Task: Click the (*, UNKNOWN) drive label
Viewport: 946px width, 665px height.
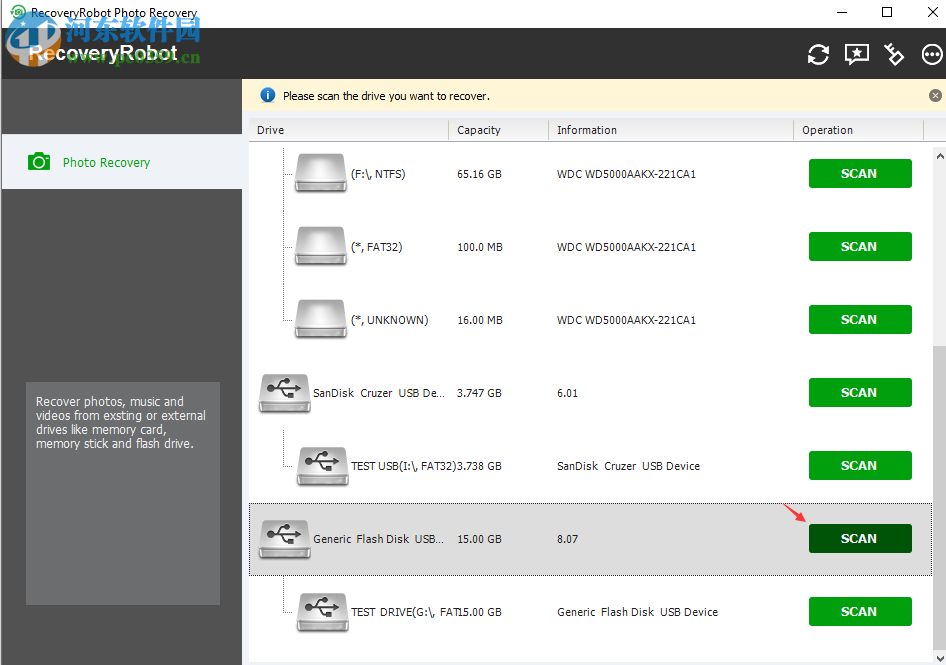Action: (390, 320)
